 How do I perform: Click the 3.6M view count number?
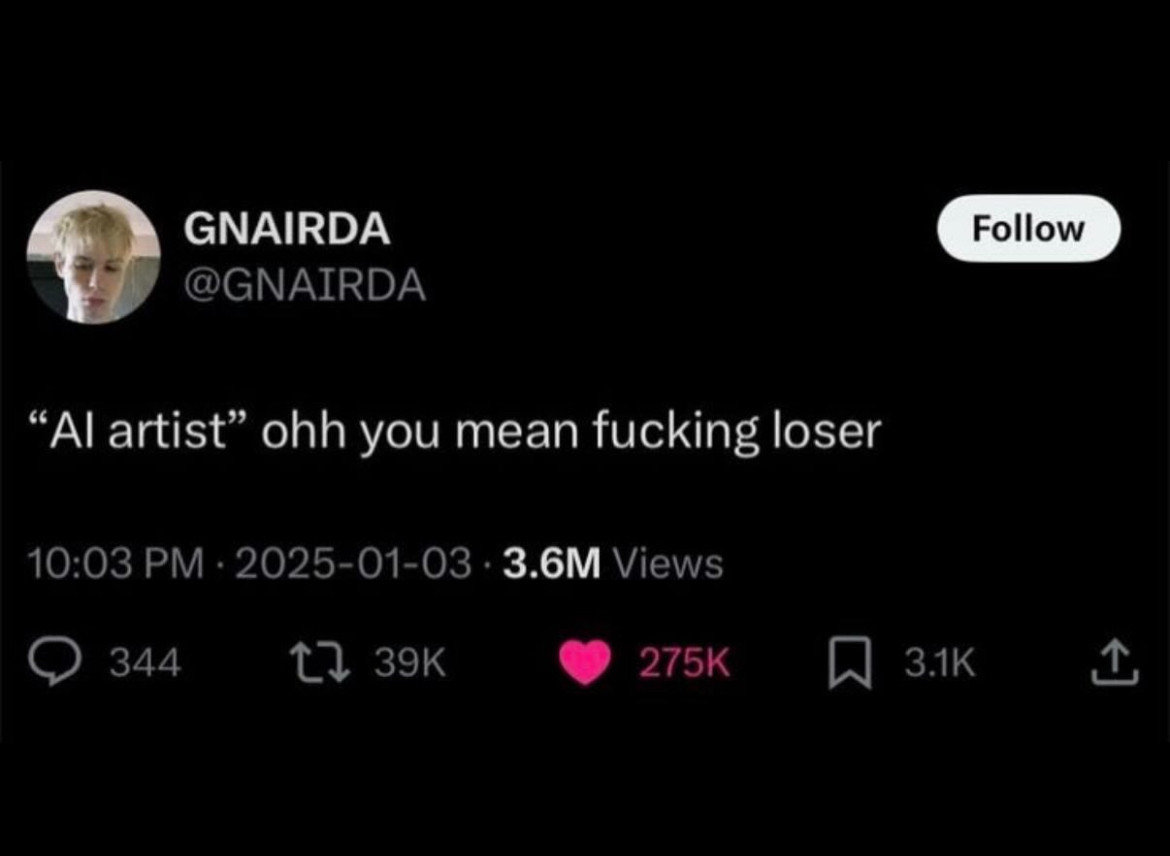click(x=552, y=564)
